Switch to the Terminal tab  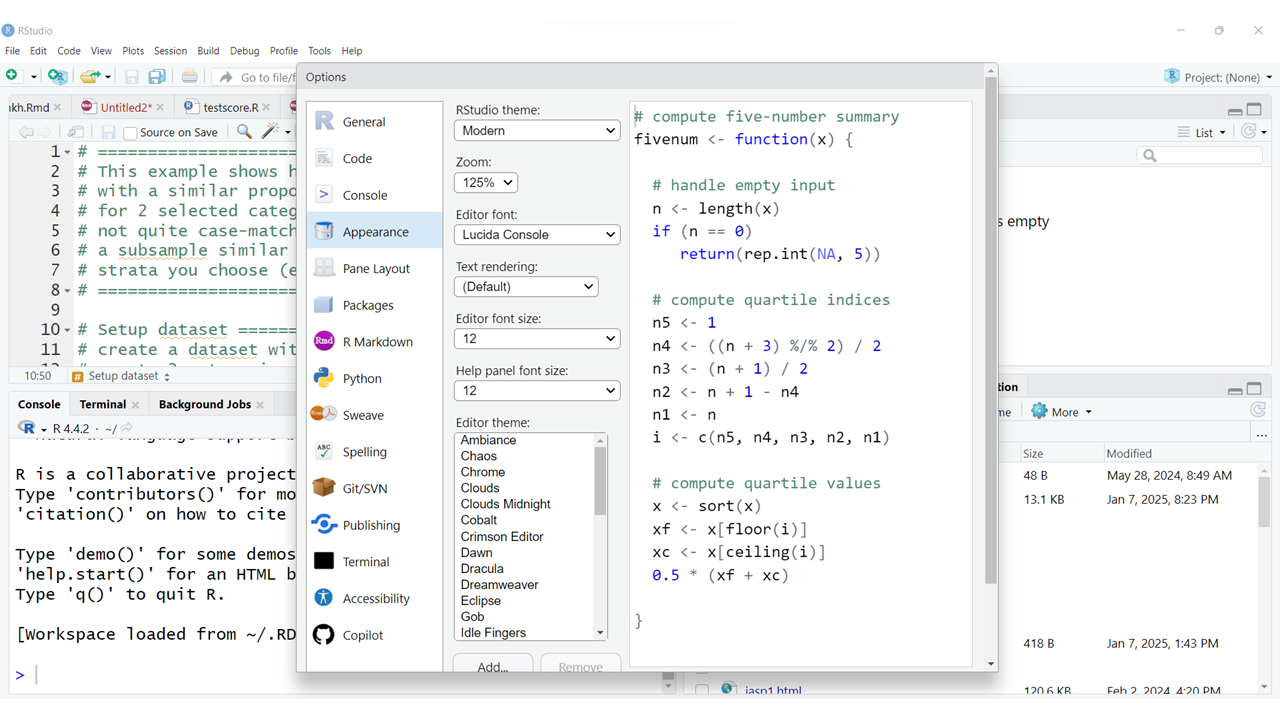coord(103,405)
